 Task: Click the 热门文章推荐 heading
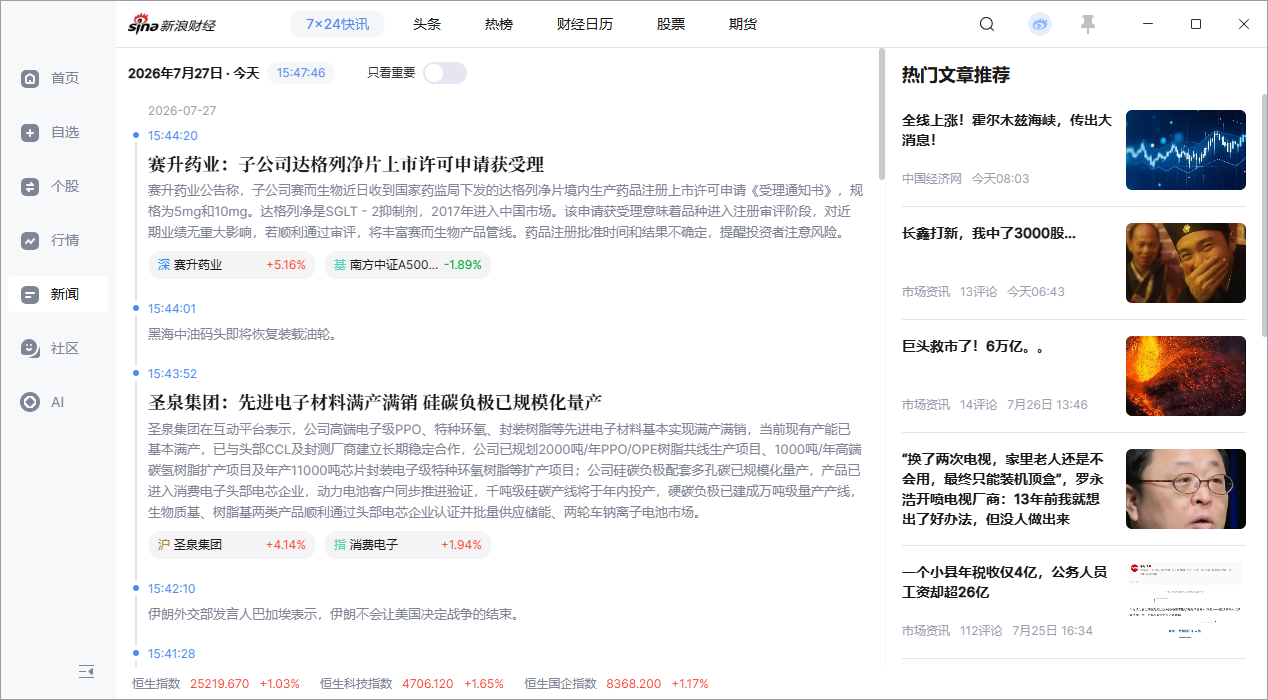click(956, 75)
